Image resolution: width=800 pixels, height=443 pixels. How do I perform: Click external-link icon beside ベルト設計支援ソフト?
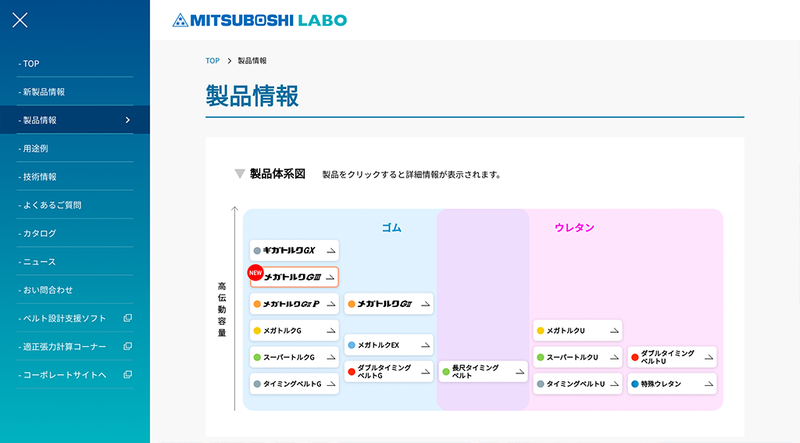pyautogui.click(x=128, y=318)
